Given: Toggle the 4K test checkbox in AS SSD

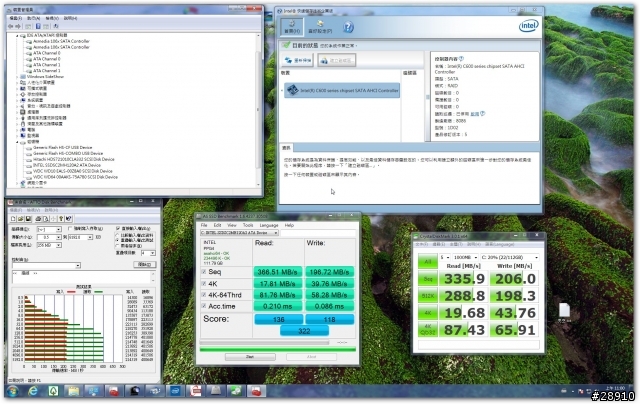Looking at the screenshot, I should (x=204, y=283).
